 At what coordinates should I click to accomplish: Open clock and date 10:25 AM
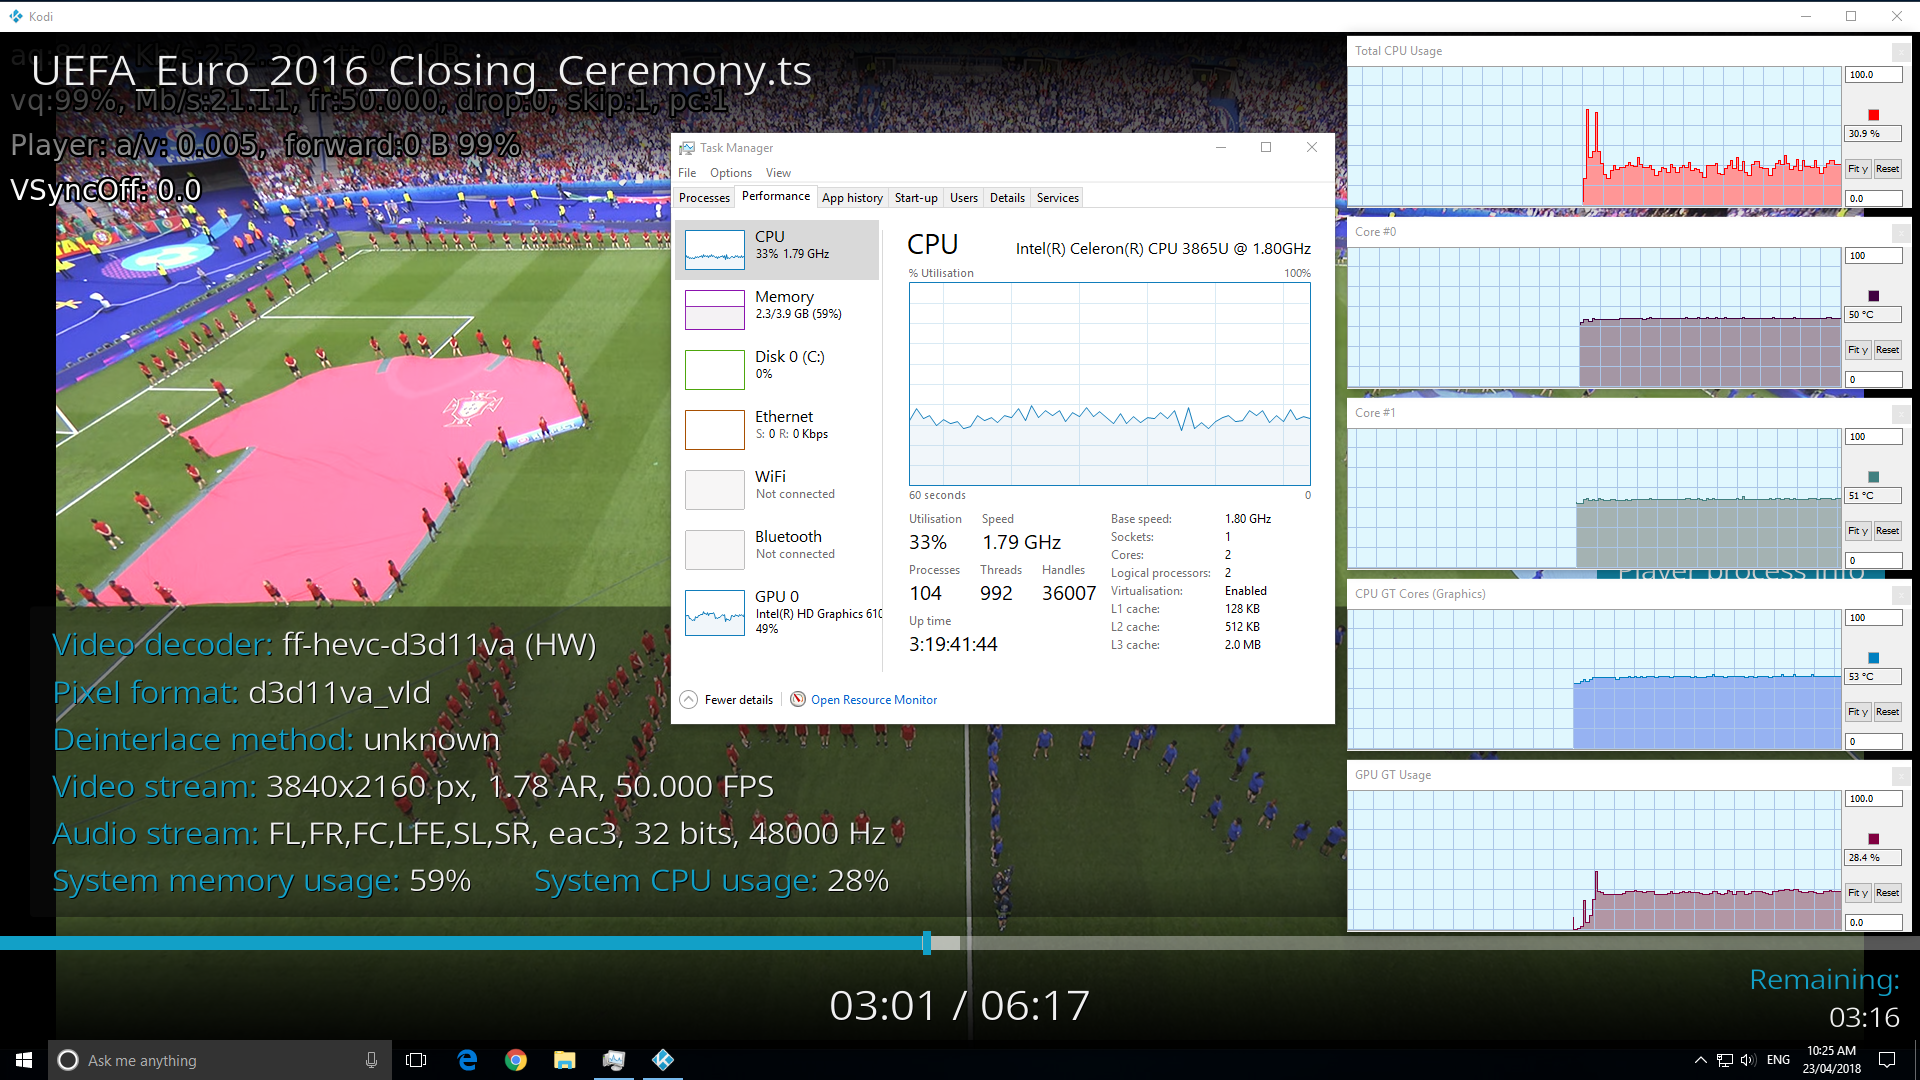pyautogui.click(x=1831, y=1060)
